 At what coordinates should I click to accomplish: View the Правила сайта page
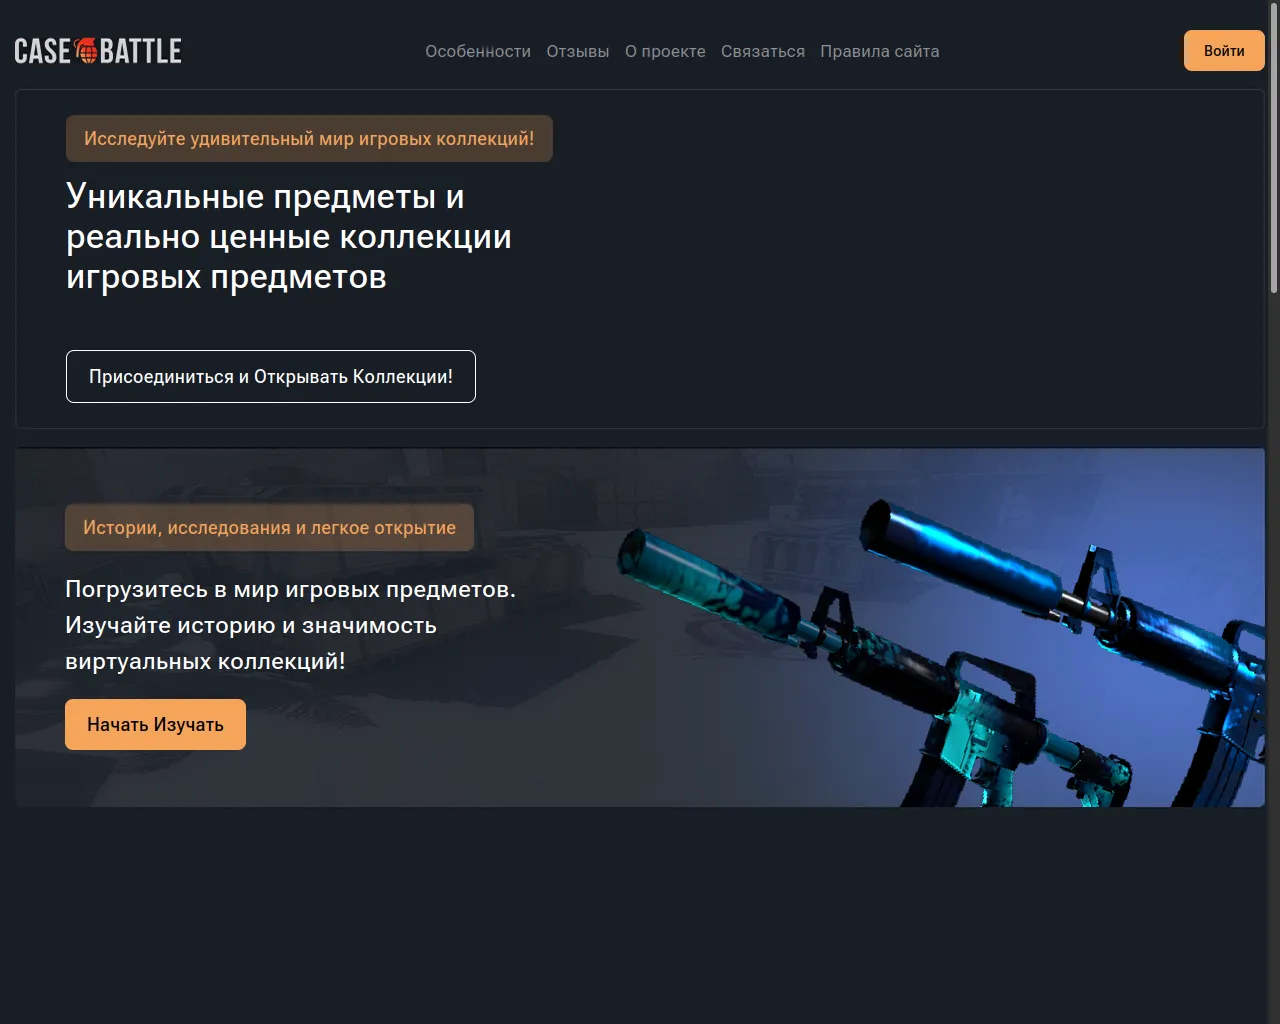tap(880, 51)
